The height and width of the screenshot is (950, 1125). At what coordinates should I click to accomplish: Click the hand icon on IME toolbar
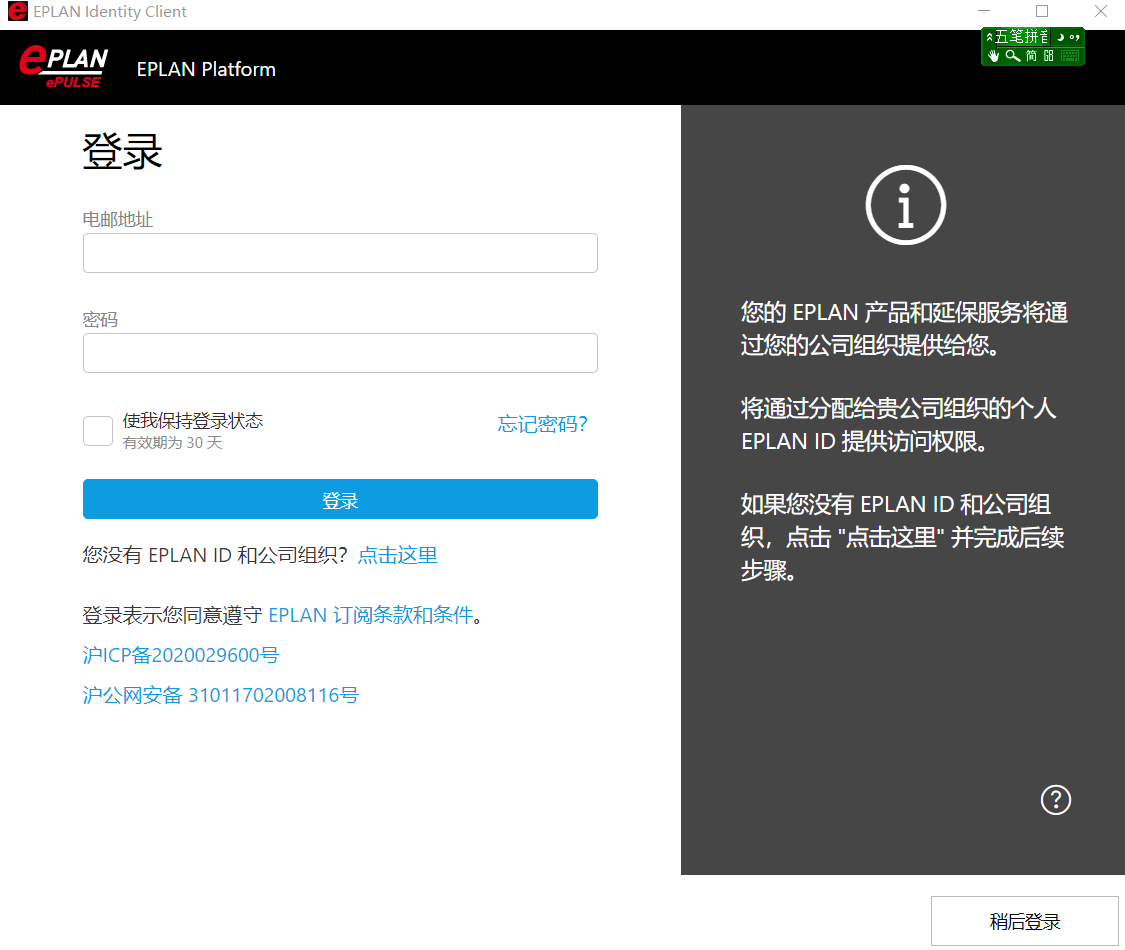[994, 56]
